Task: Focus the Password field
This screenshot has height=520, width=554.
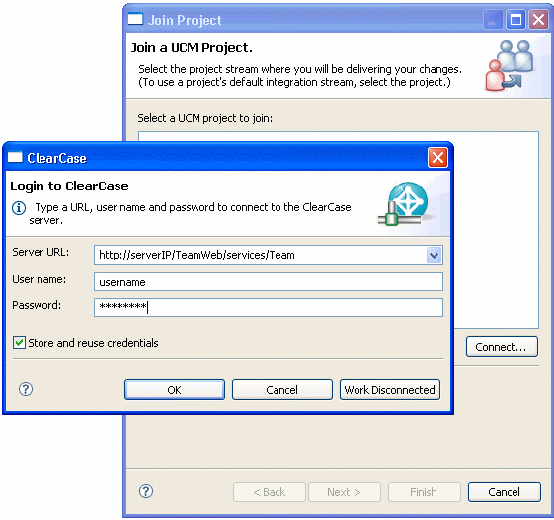Action: click(x=268, y=307)
